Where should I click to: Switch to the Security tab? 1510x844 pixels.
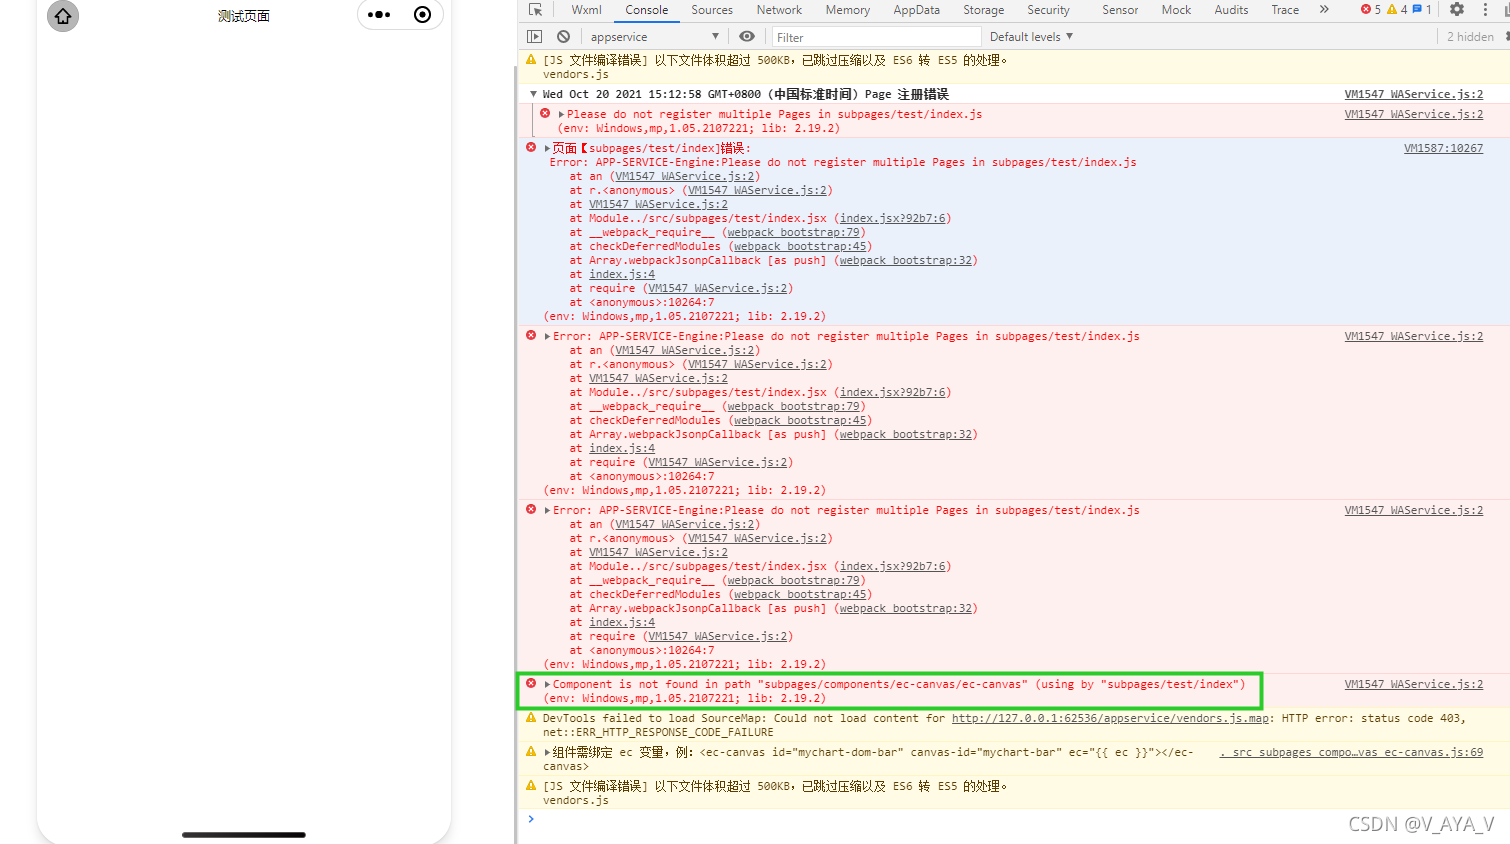1049,10
